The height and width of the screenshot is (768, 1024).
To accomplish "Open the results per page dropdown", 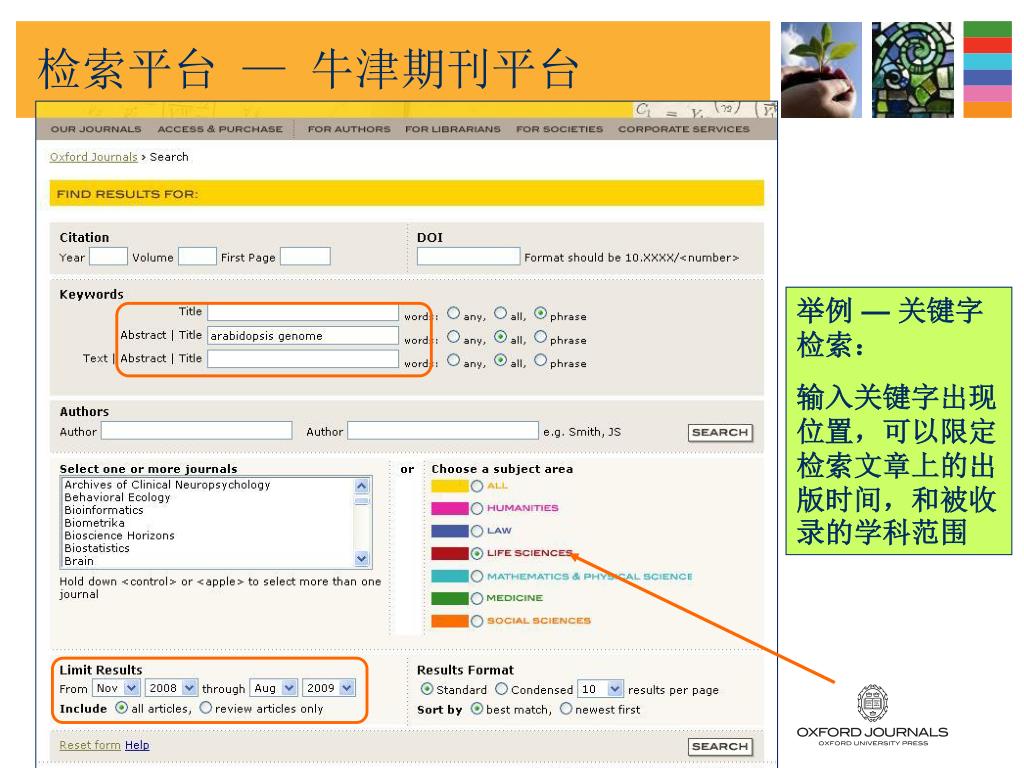I will [x=601, y=689].
